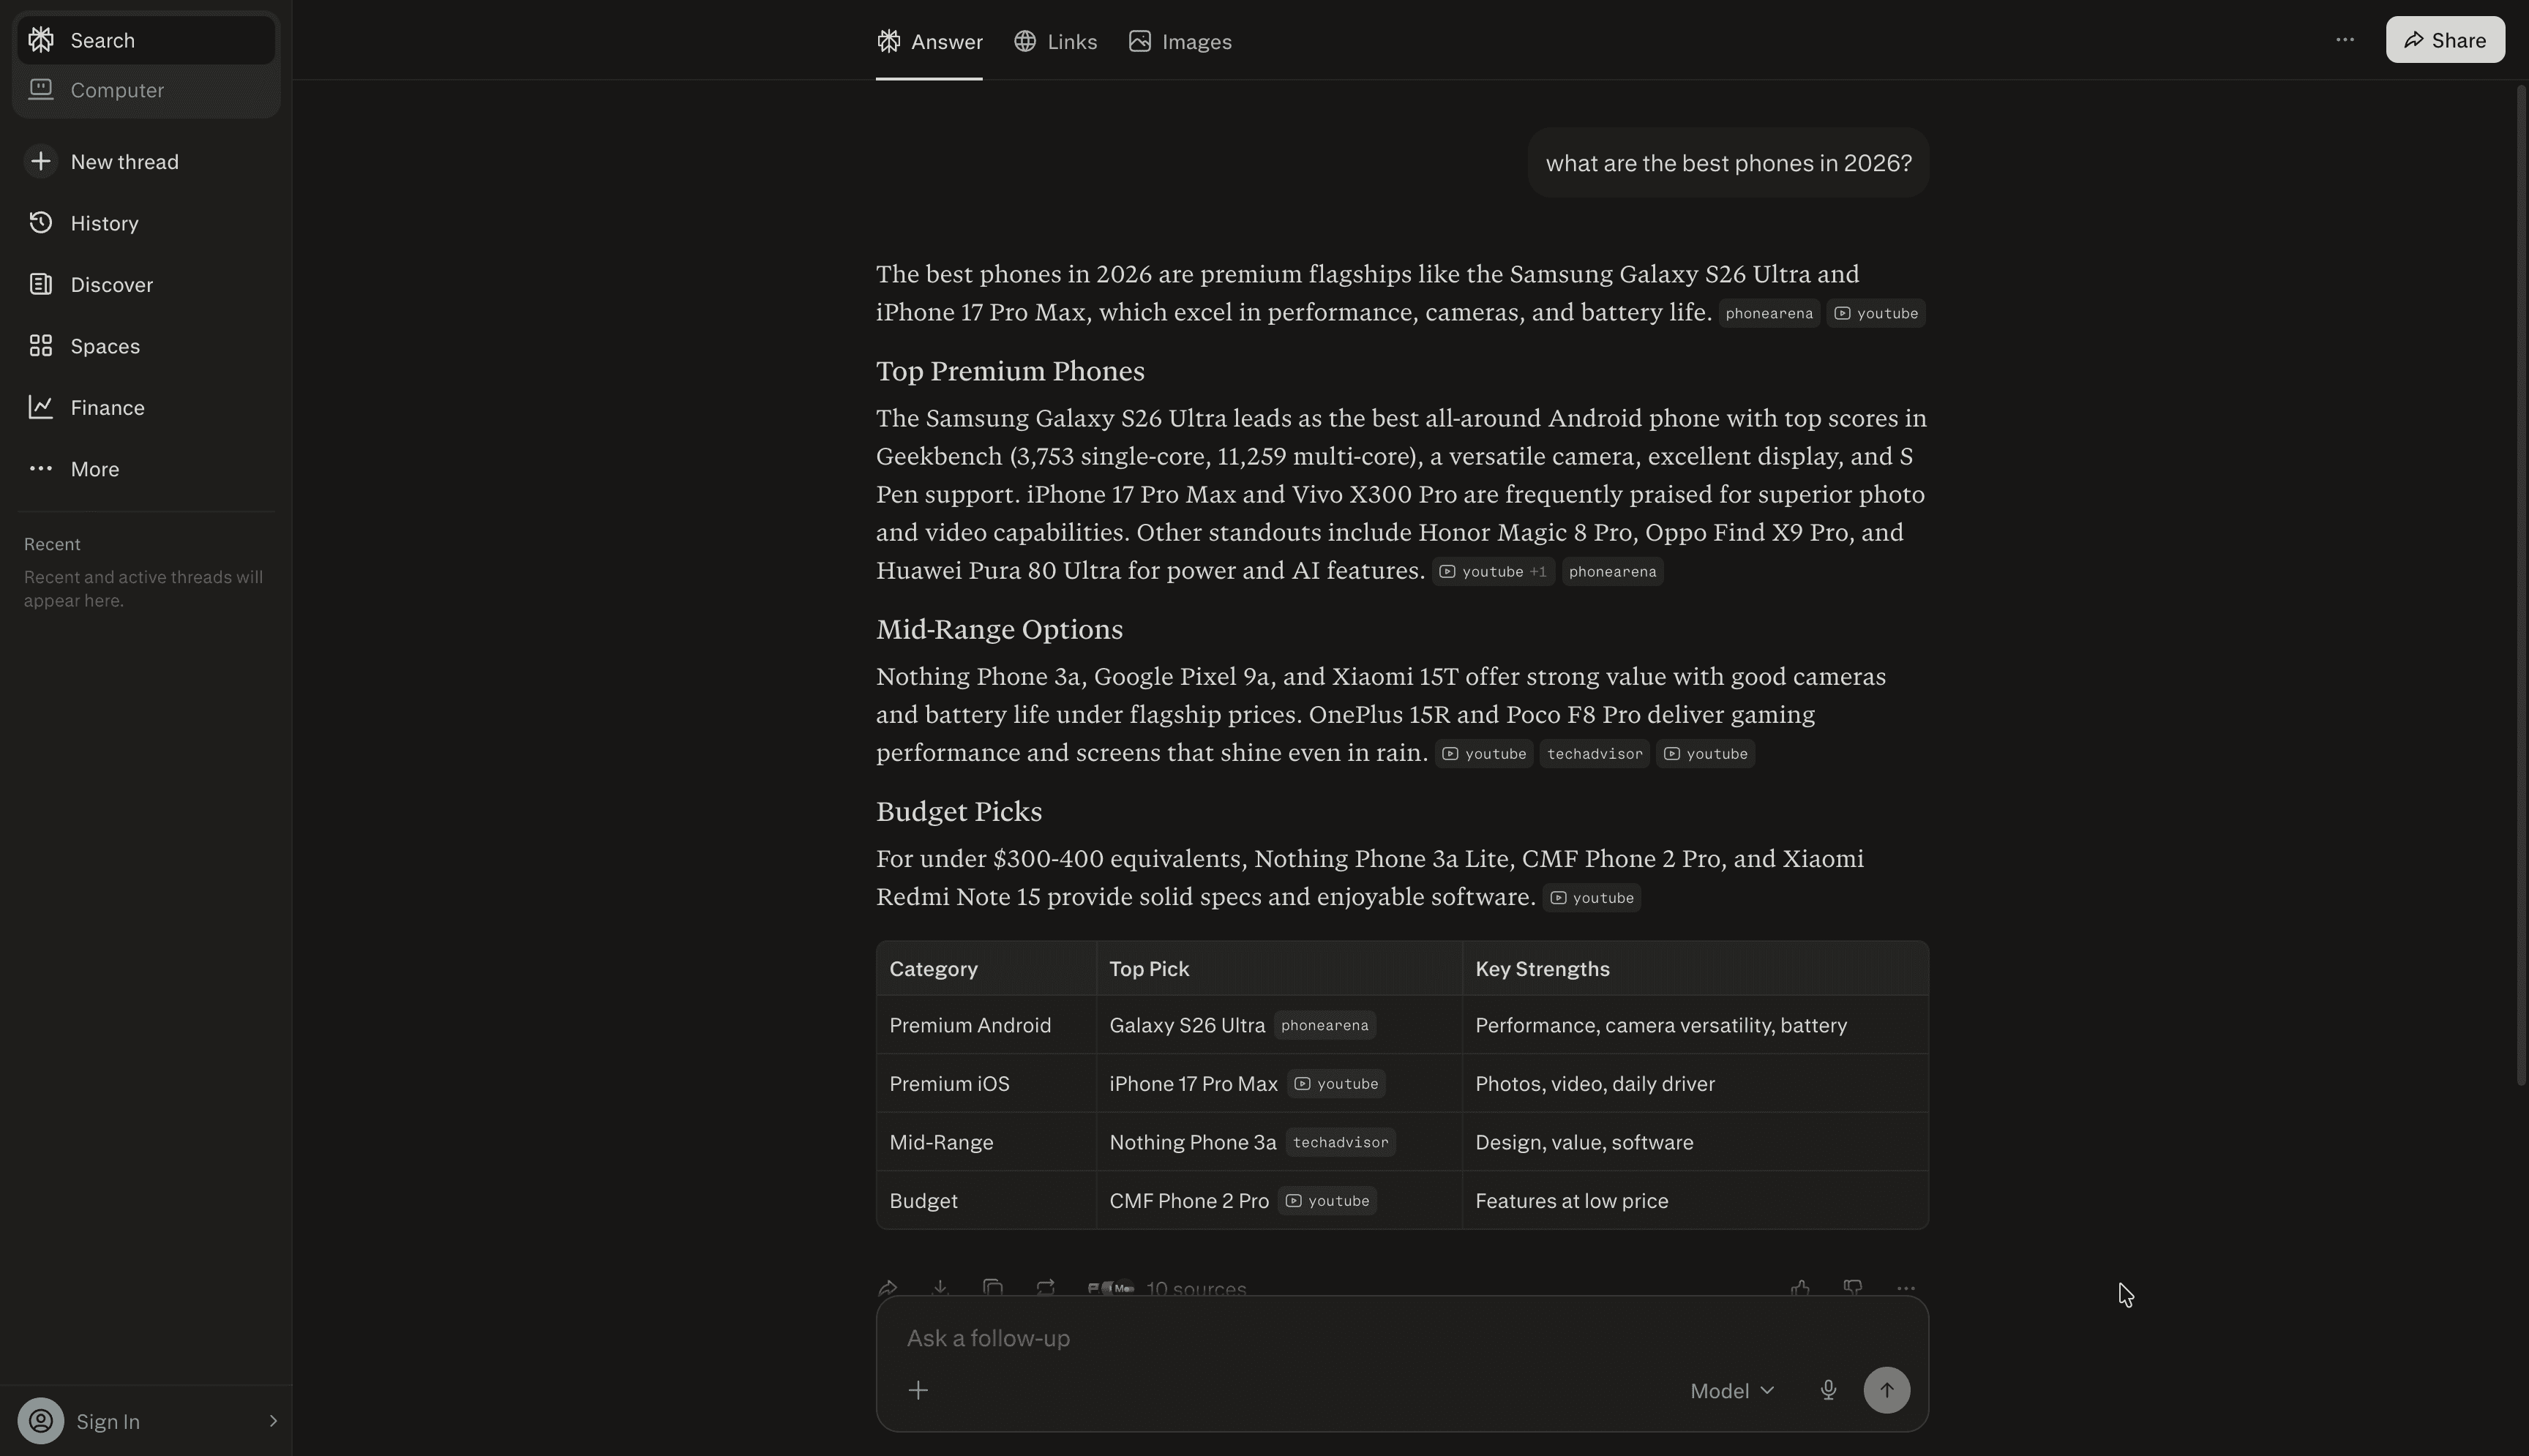Viewport: 2529px width, 1456px height.
Task: Click the microphone voice input icon
Action: [1827, 1390]
